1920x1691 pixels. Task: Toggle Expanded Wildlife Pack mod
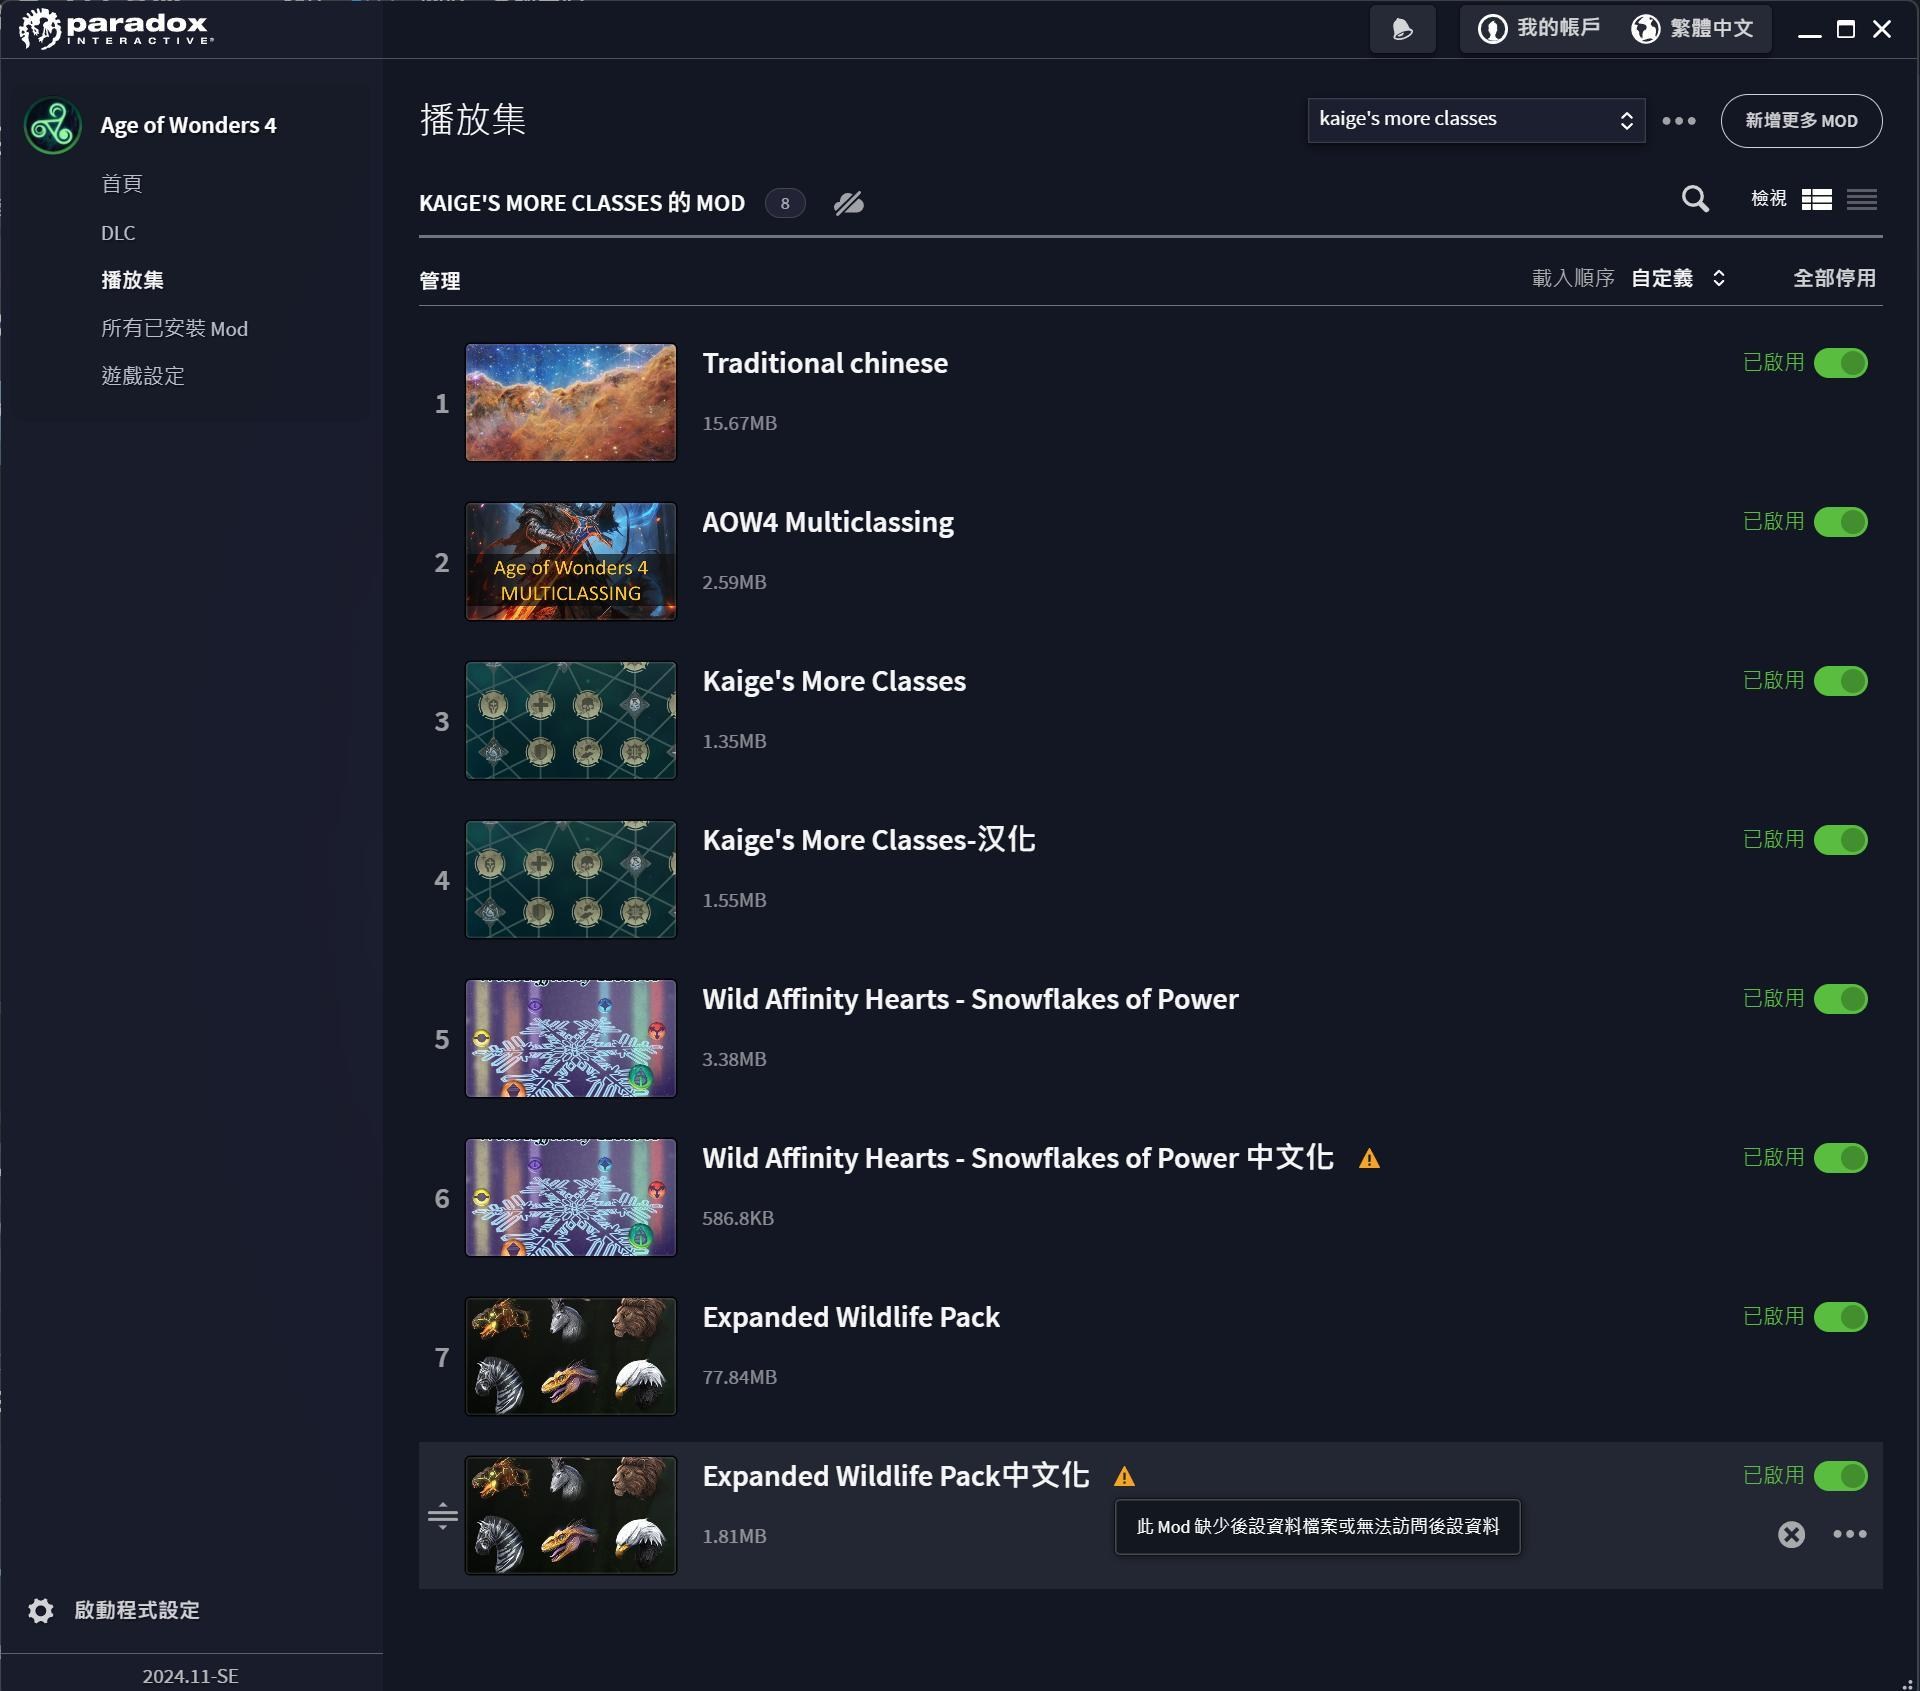[1841, 1317]
